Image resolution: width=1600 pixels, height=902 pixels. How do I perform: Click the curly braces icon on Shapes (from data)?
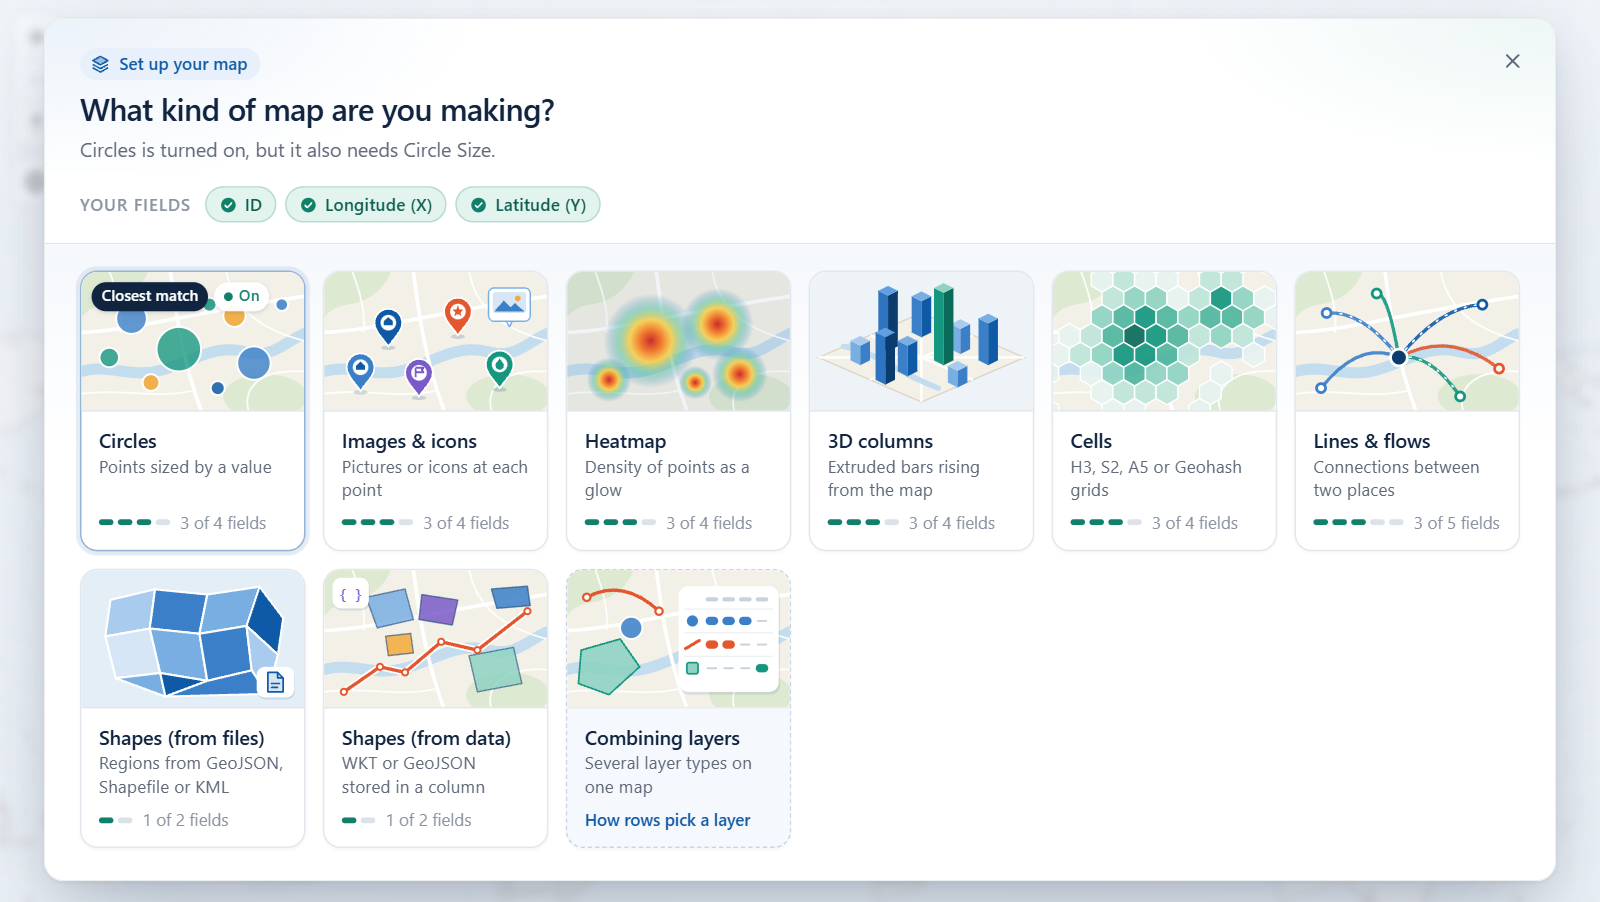tap(350, 595)
